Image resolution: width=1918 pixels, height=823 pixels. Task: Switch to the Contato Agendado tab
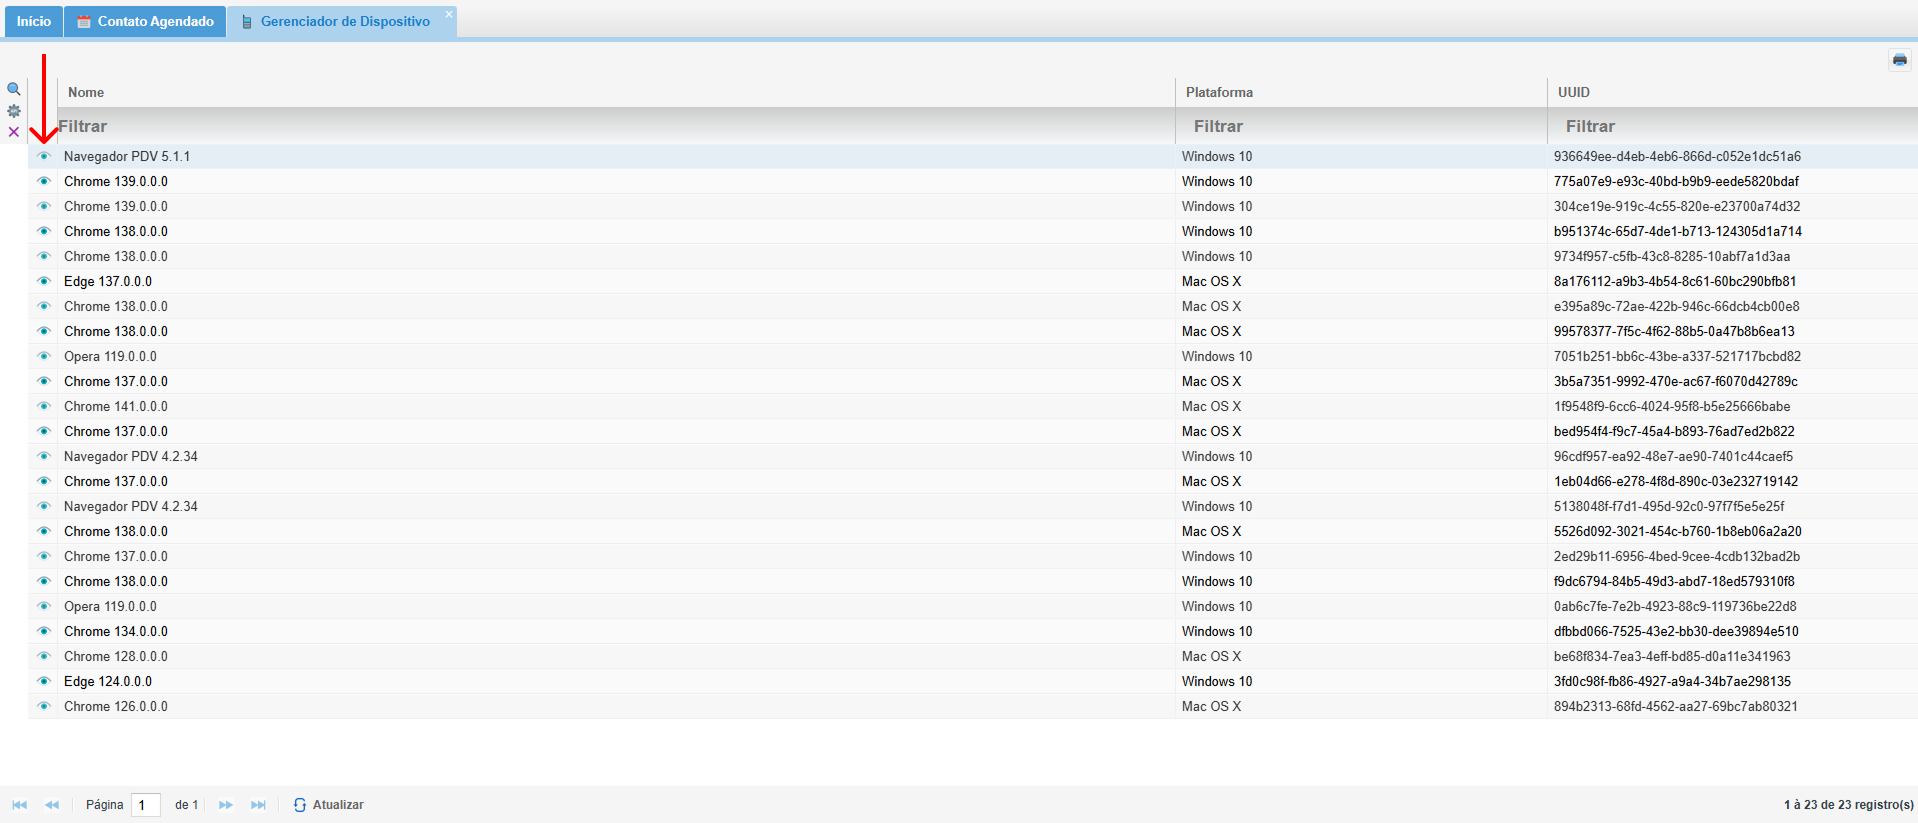point(146,21)
